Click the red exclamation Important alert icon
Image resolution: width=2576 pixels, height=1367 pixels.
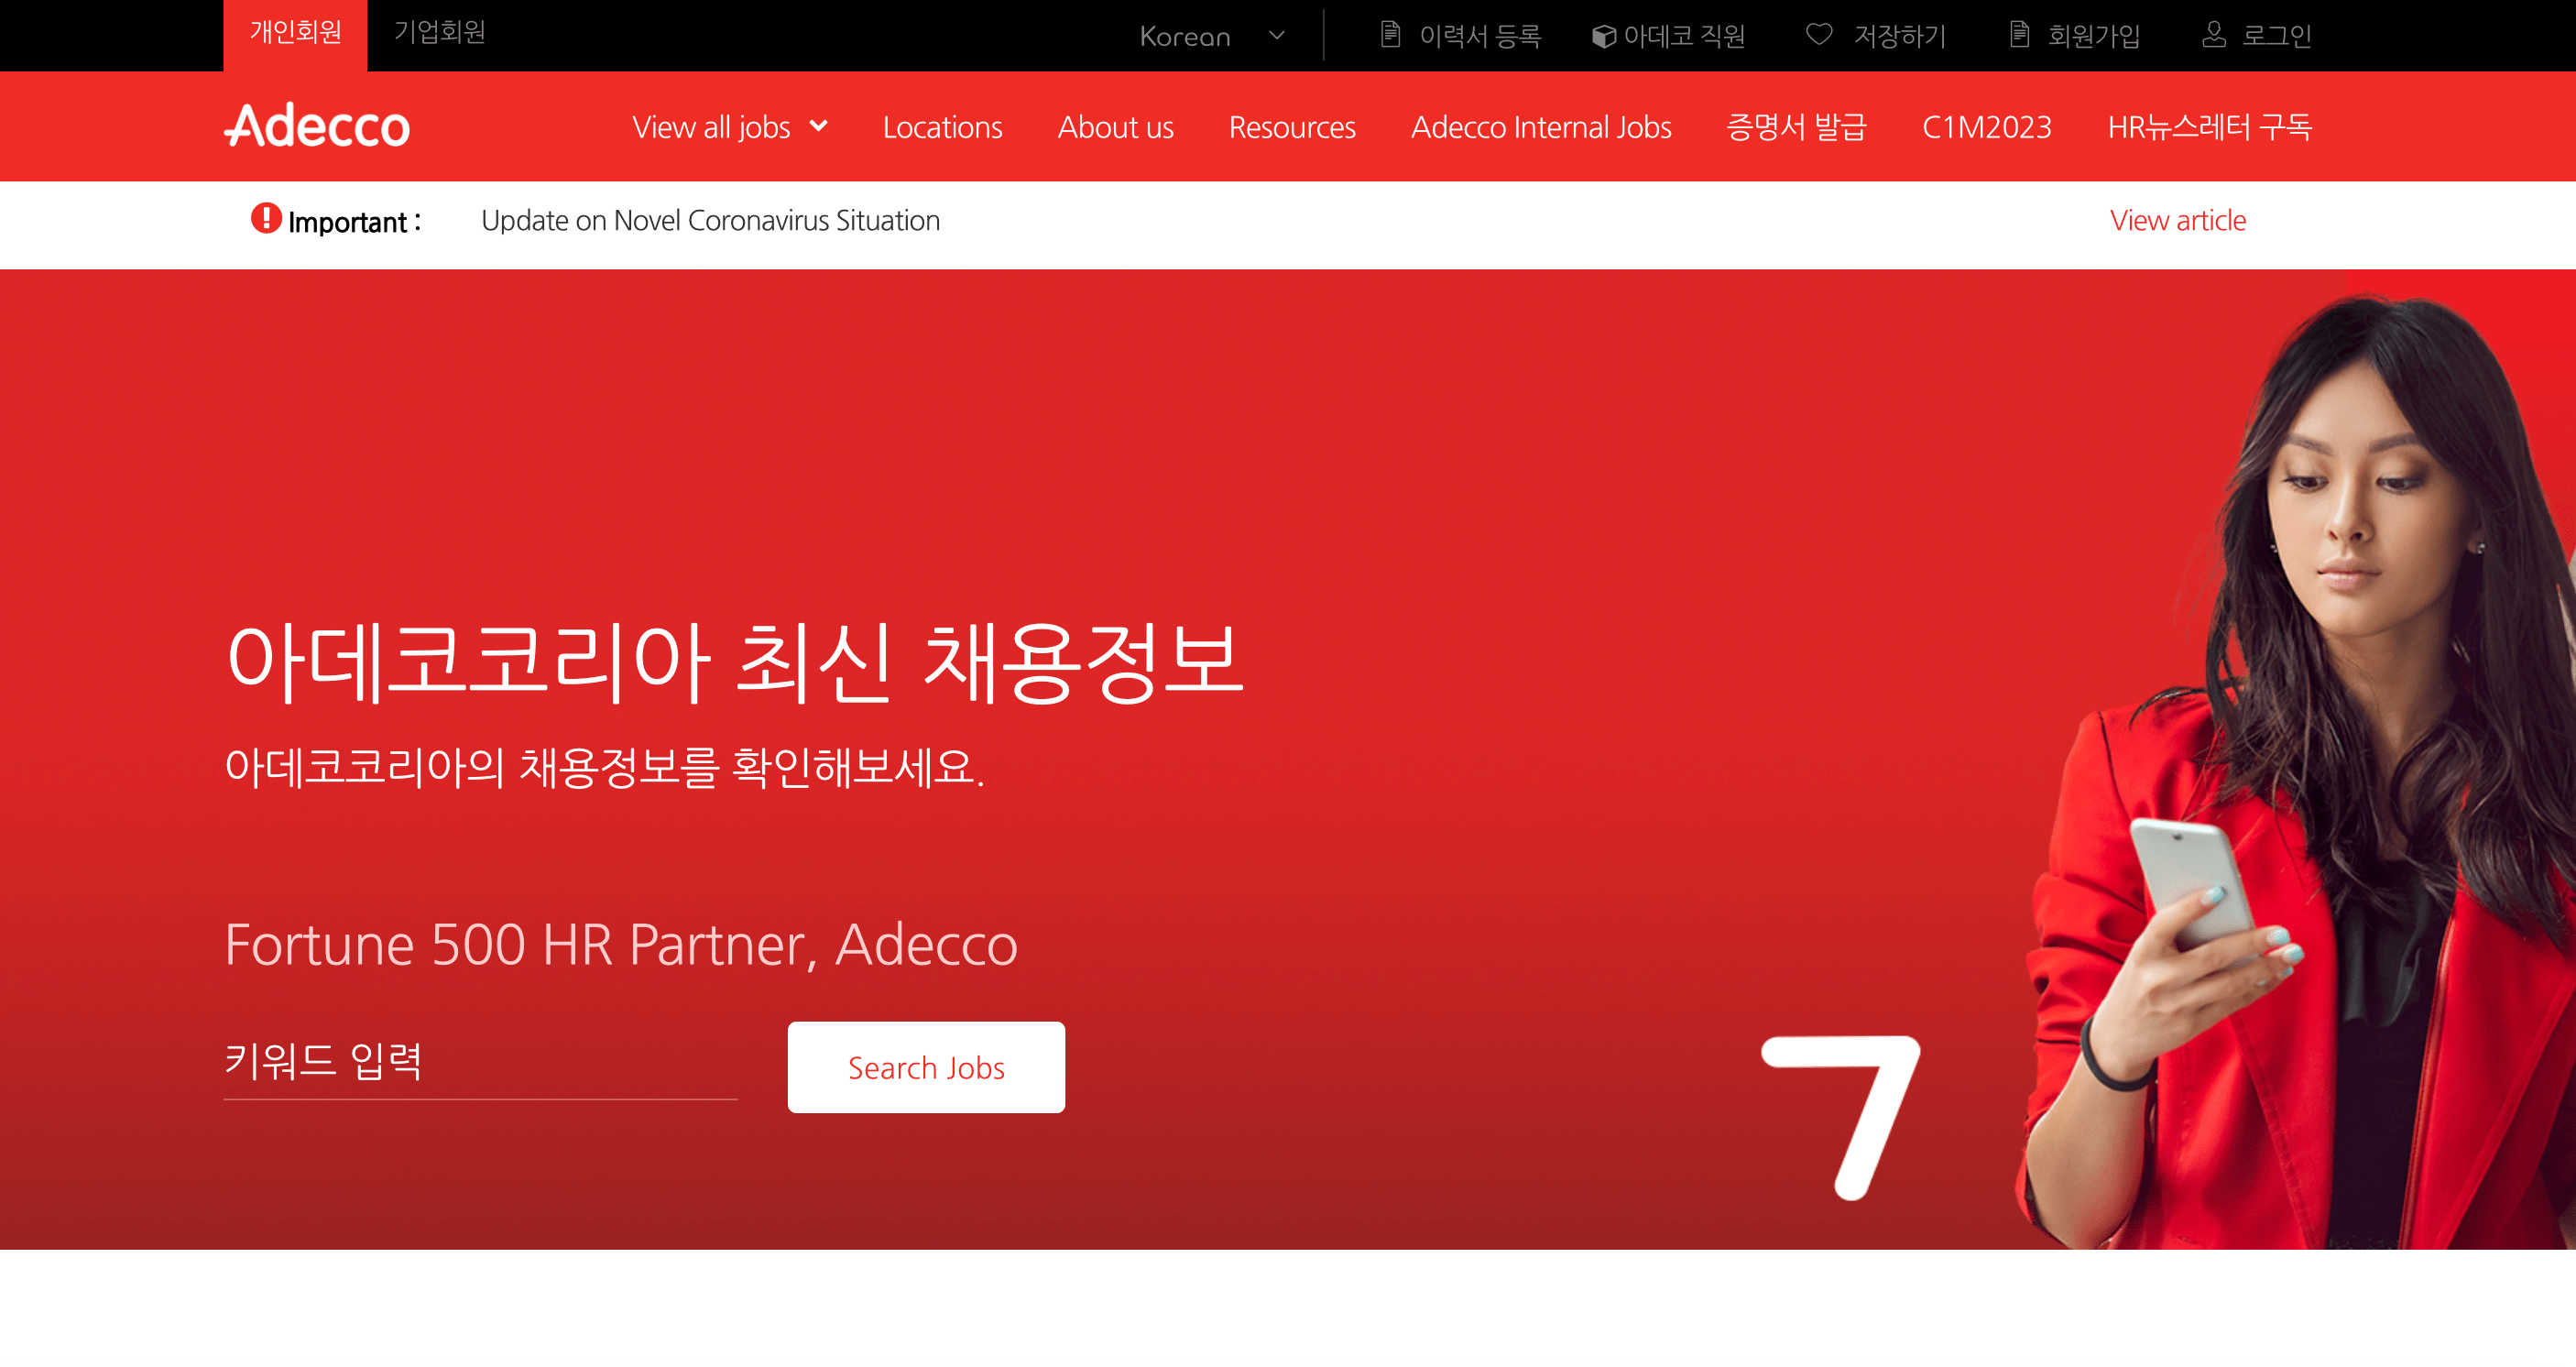264,221
